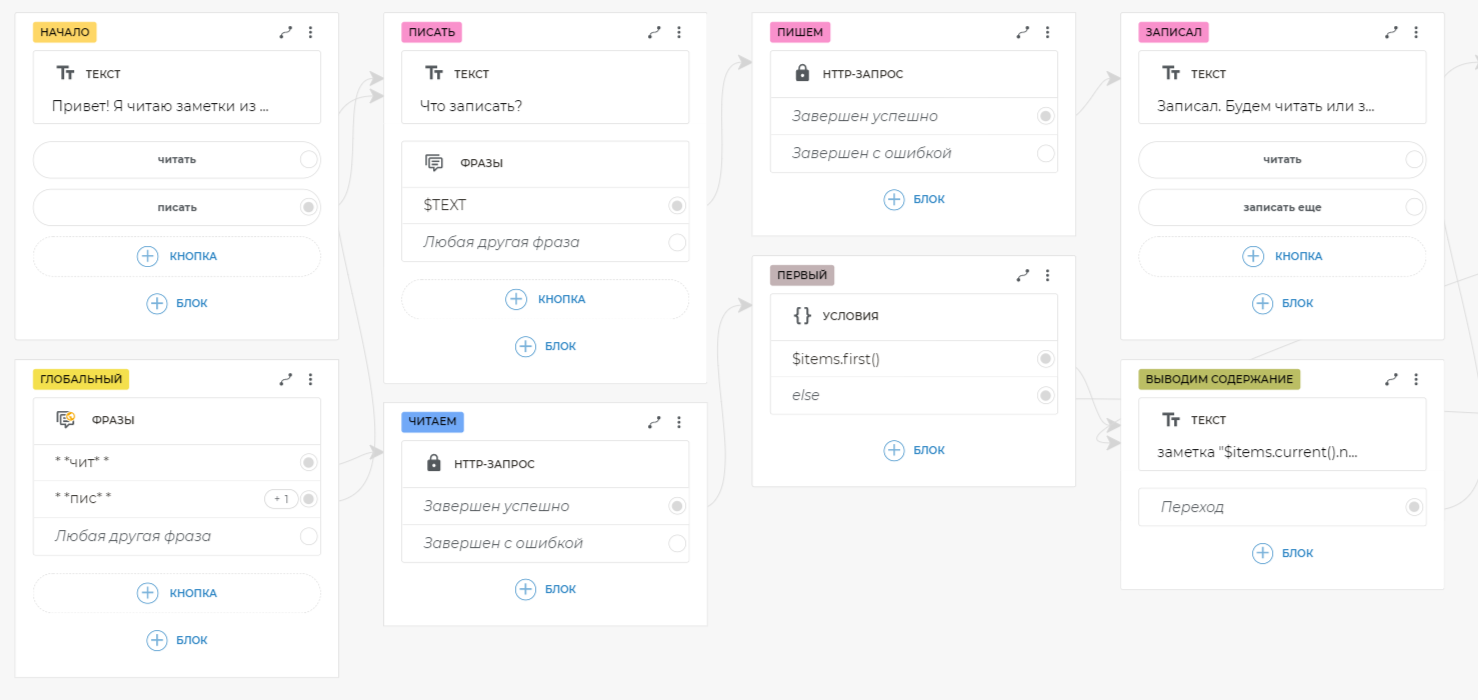Click the connection icon on ВЫВОДИМ СОДЕРЖАНИЕ card
The height and width of the screenshot is (700, 1478).
pos(1391,379)
